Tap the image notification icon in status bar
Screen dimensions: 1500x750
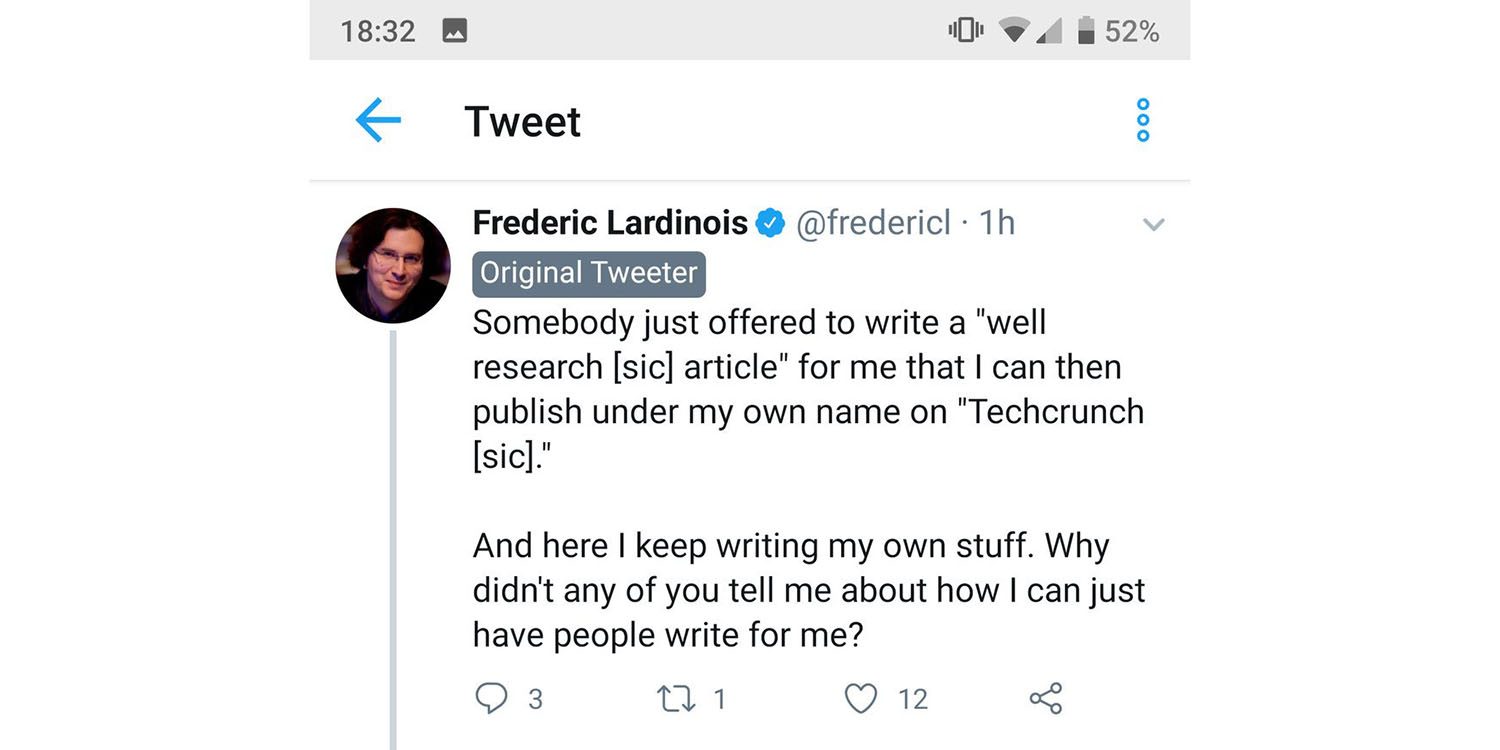click(x=455, y=32)
